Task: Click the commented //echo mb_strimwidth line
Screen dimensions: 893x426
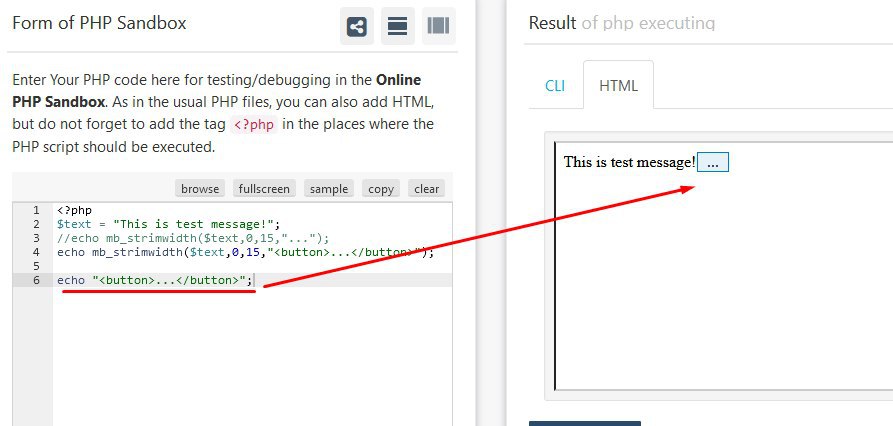Action: pyautogui.click(x=193, y=238)
